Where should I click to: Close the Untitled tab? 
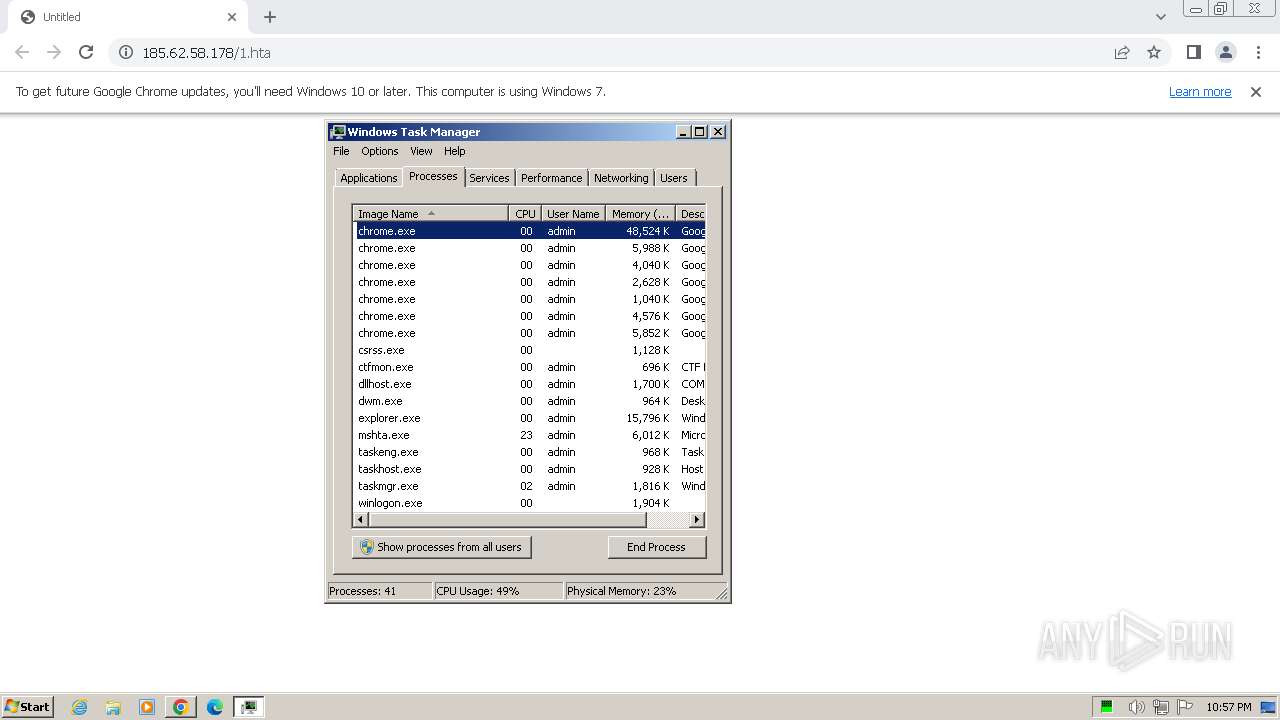pyautogui.click(x=232, y=17)
